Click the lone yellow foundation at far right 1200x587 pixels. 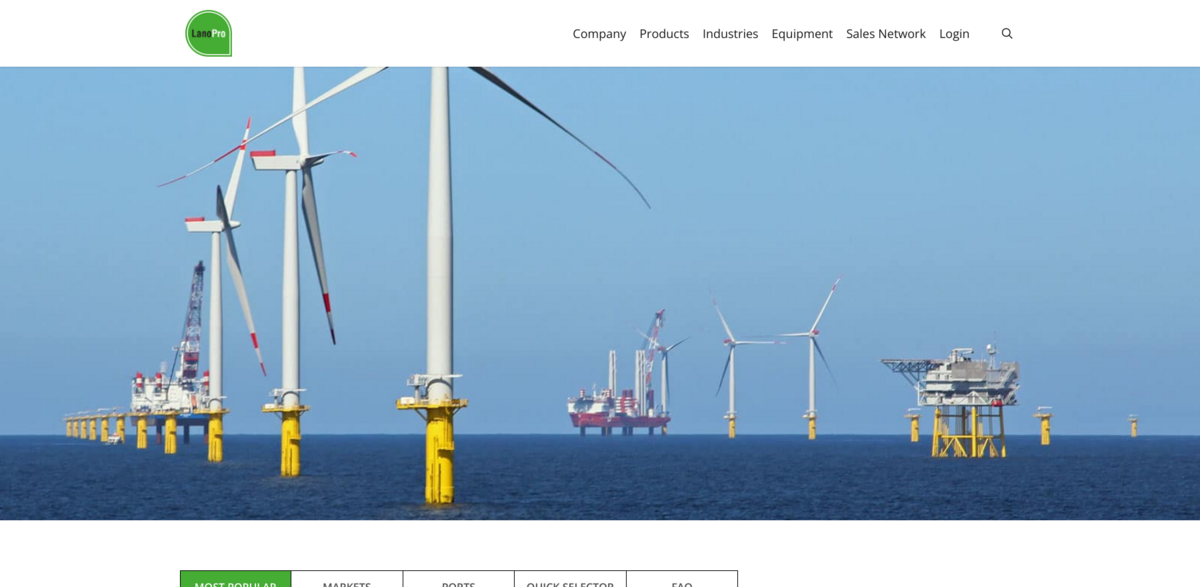tap(1133, 426)
